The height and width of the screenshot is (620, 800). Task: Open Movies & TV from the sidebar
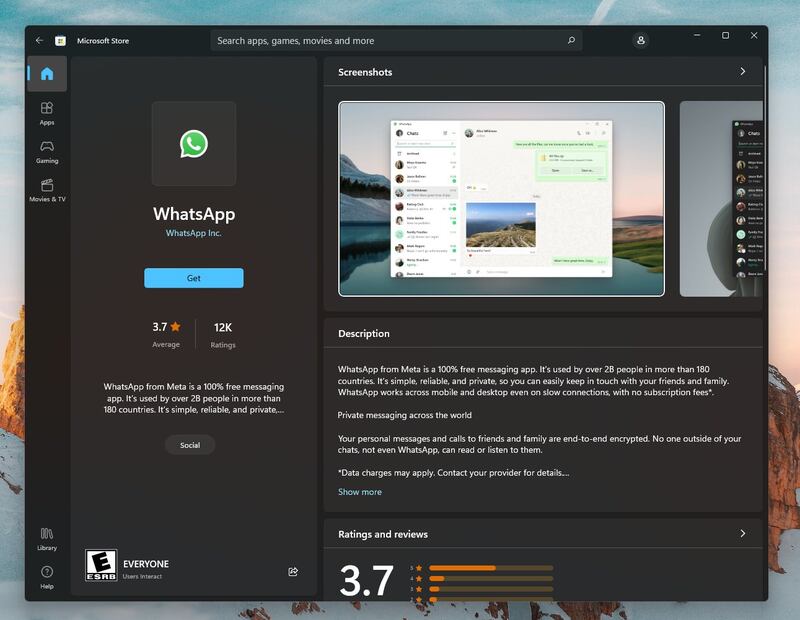click(44, 189)
